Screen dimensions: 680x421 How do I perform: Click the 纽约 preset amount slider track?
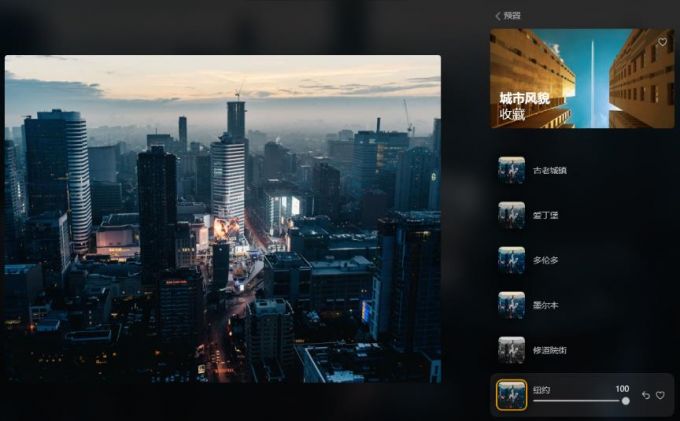[581, 401]
